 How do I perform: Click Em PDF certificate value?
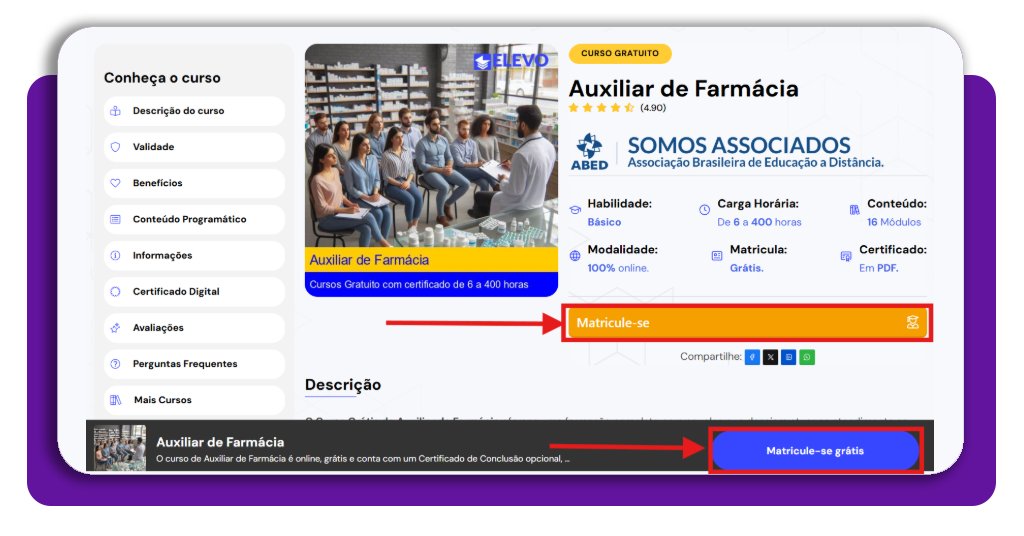pos(878,268)
